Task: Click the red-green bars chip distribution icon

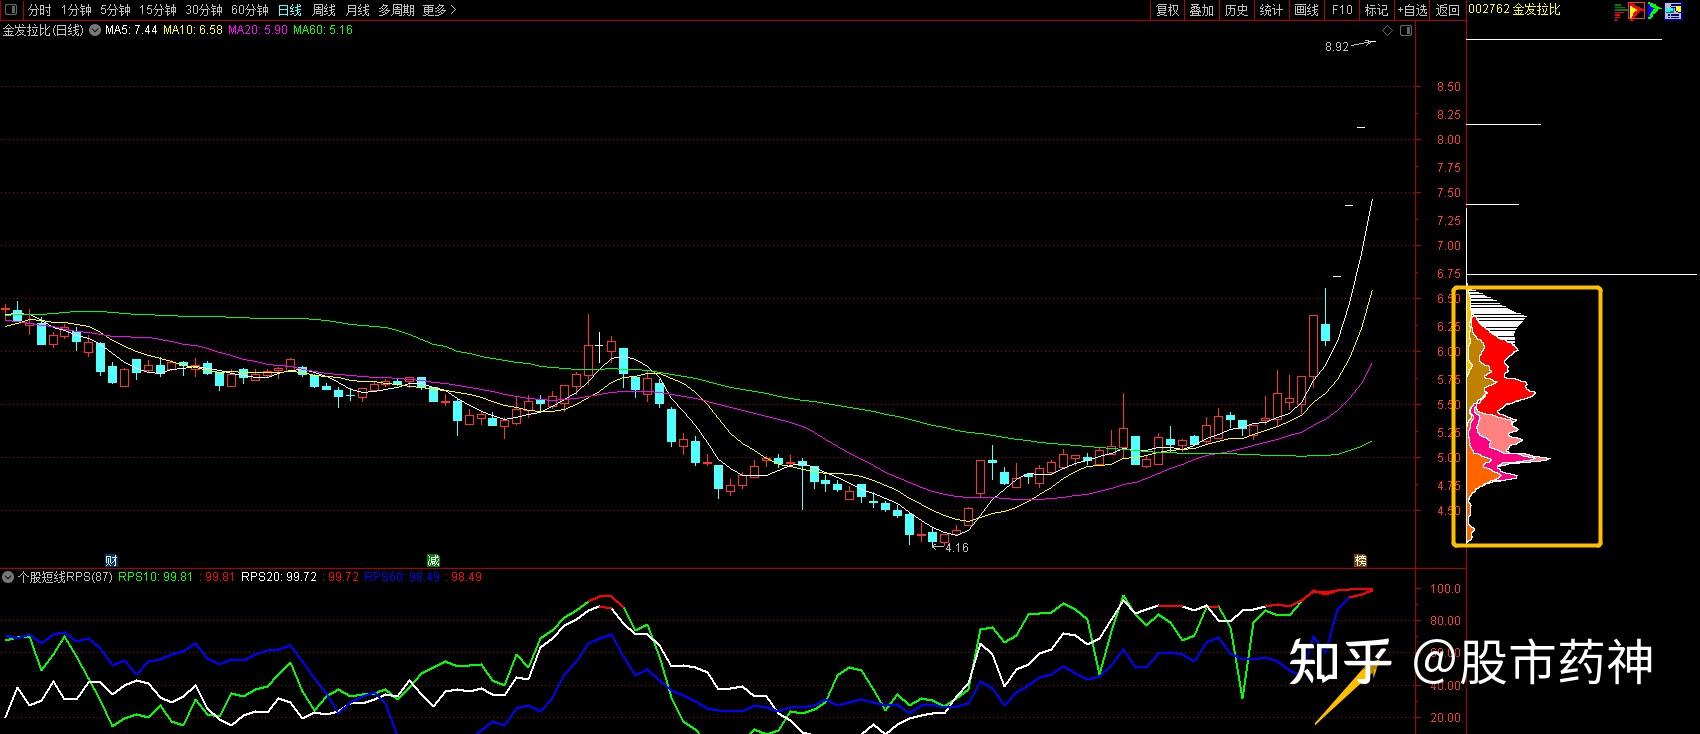Action: [x=1618, y=10]
